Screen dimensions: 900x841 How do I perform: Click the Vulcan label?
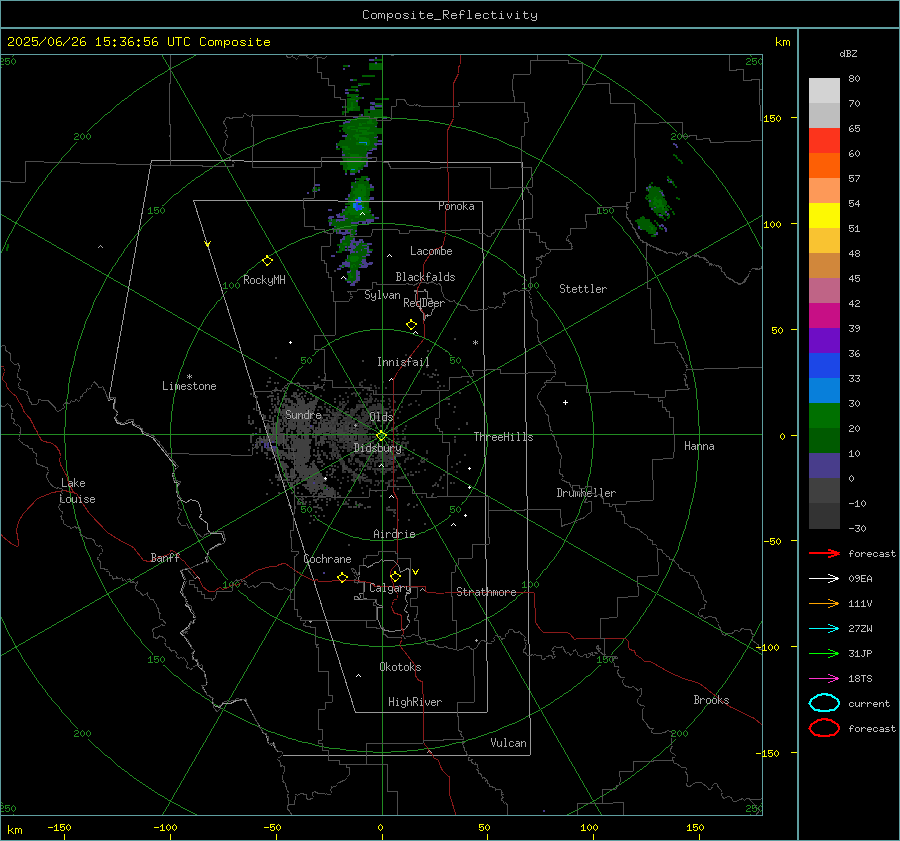click(508, 743)
